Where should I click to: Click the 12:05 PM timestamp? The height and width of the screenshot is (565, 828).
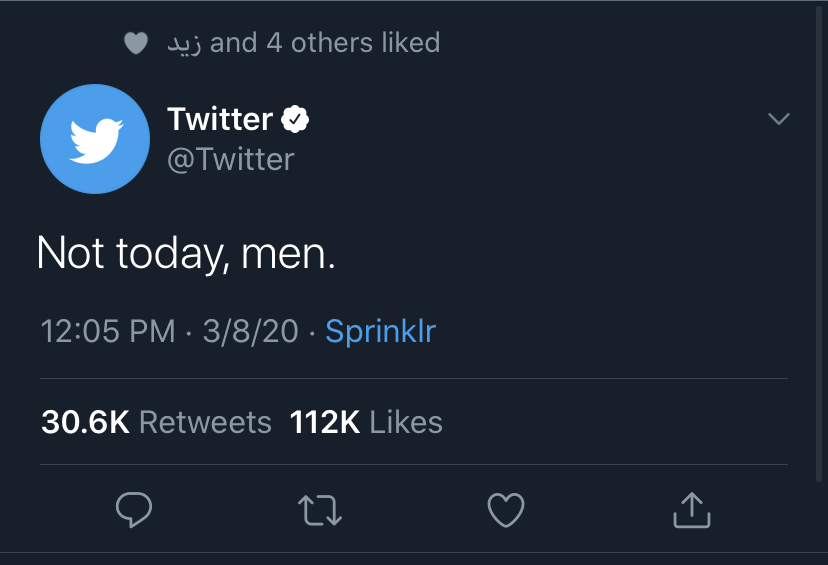(108, 331)
